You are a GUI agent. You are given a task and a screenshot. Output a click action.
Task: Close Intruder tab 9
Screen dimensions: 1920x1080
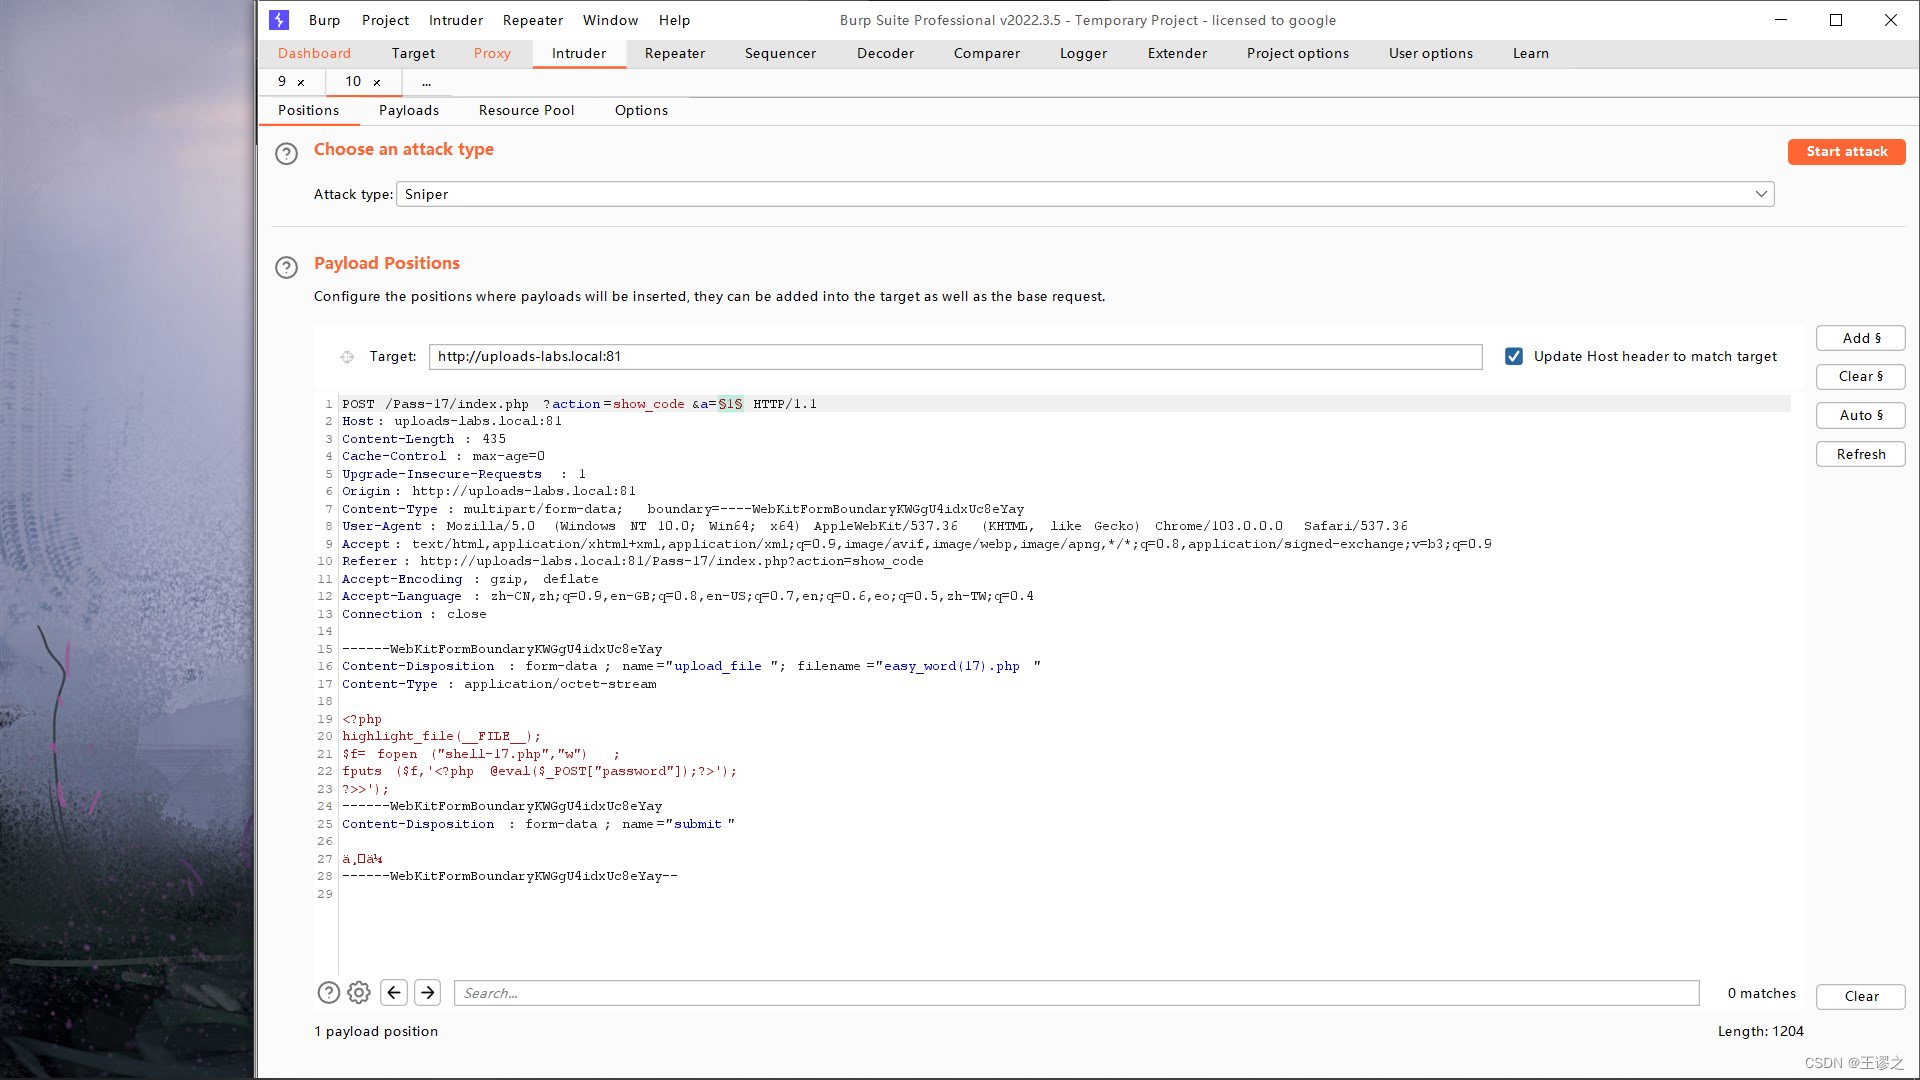tap(301, 83)
